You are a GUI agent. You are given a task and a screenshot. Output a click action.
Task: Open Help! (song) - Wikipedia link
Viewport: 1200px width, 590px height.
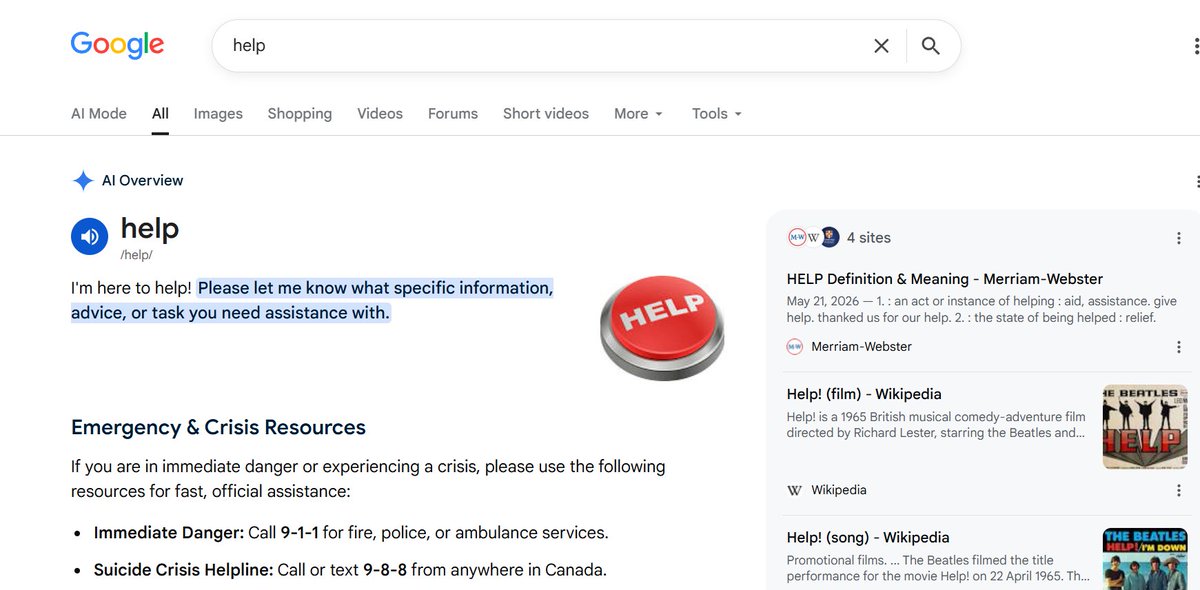point(868,537)
